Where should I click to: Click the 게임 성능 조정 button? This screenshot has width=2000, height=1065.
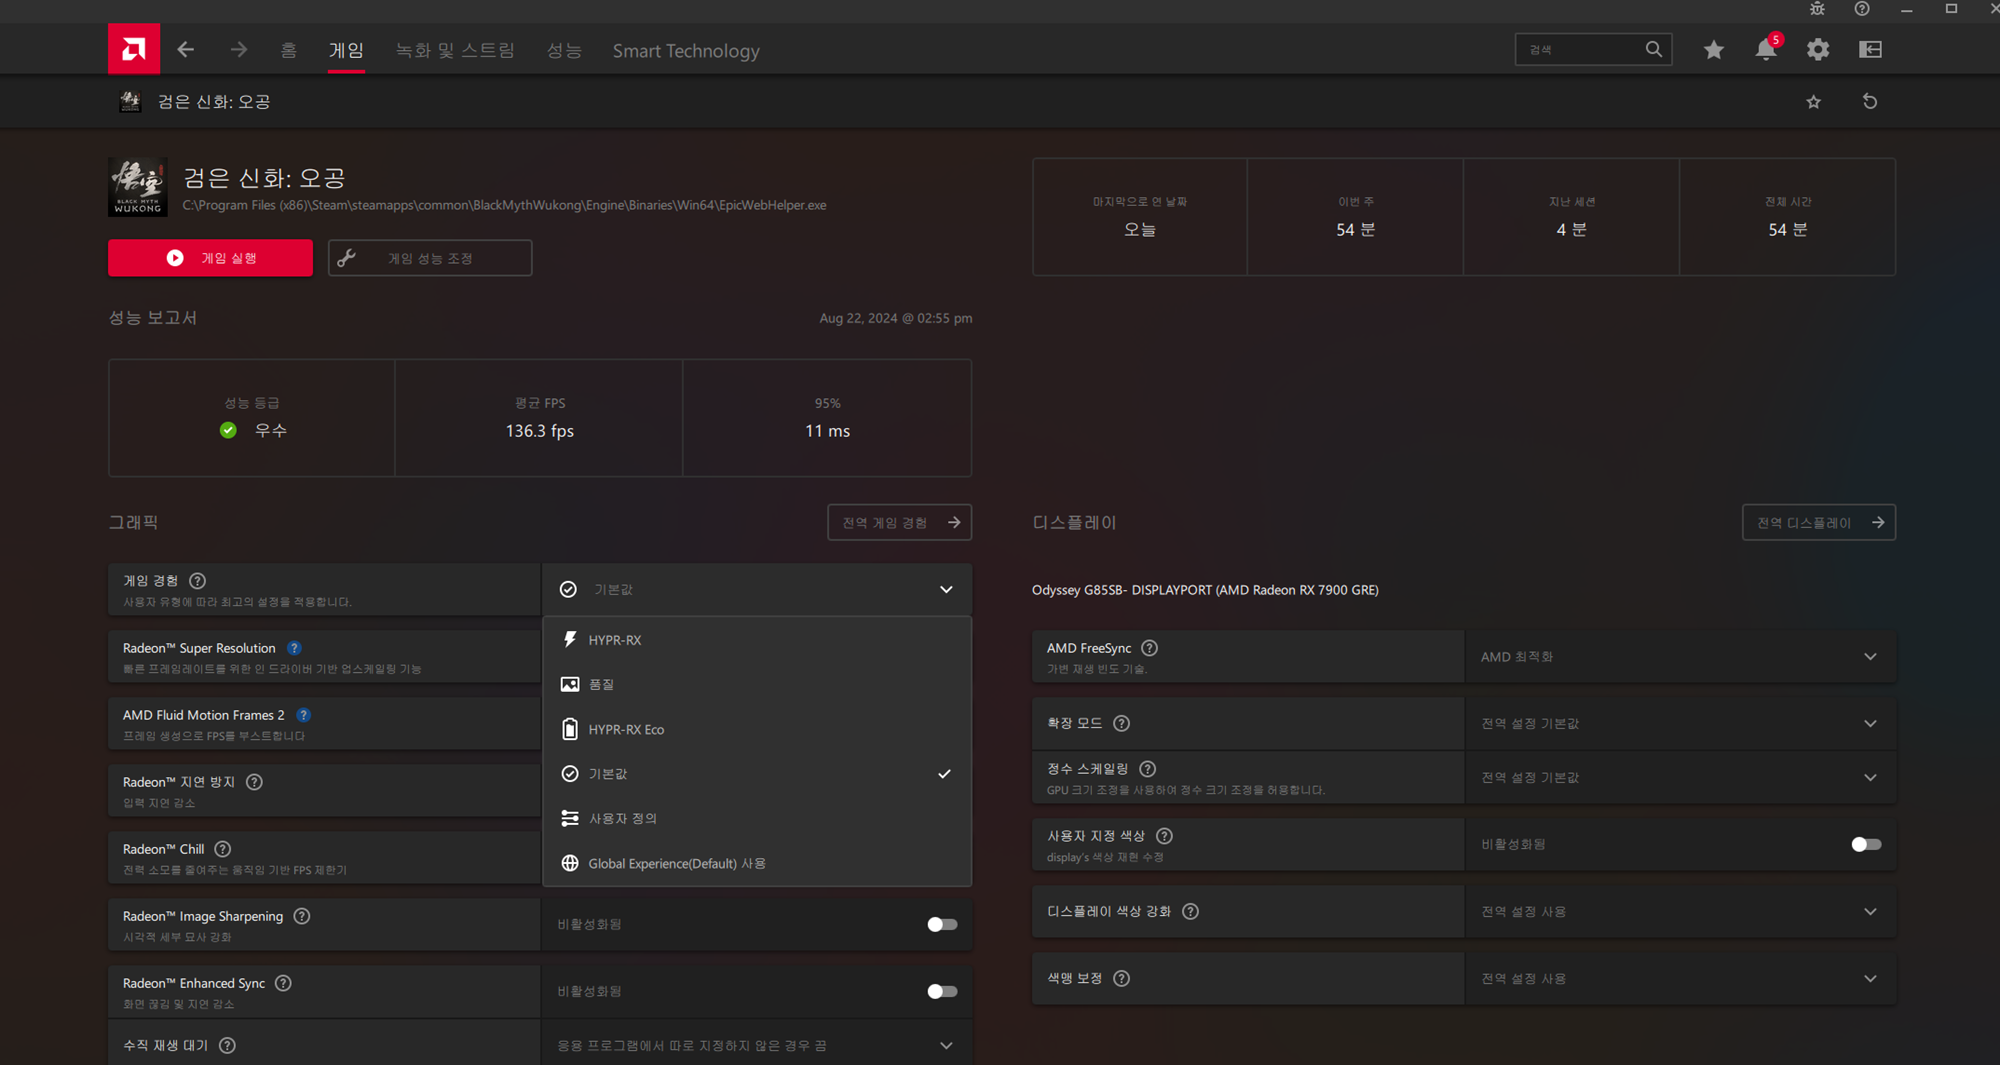(430, 258)
